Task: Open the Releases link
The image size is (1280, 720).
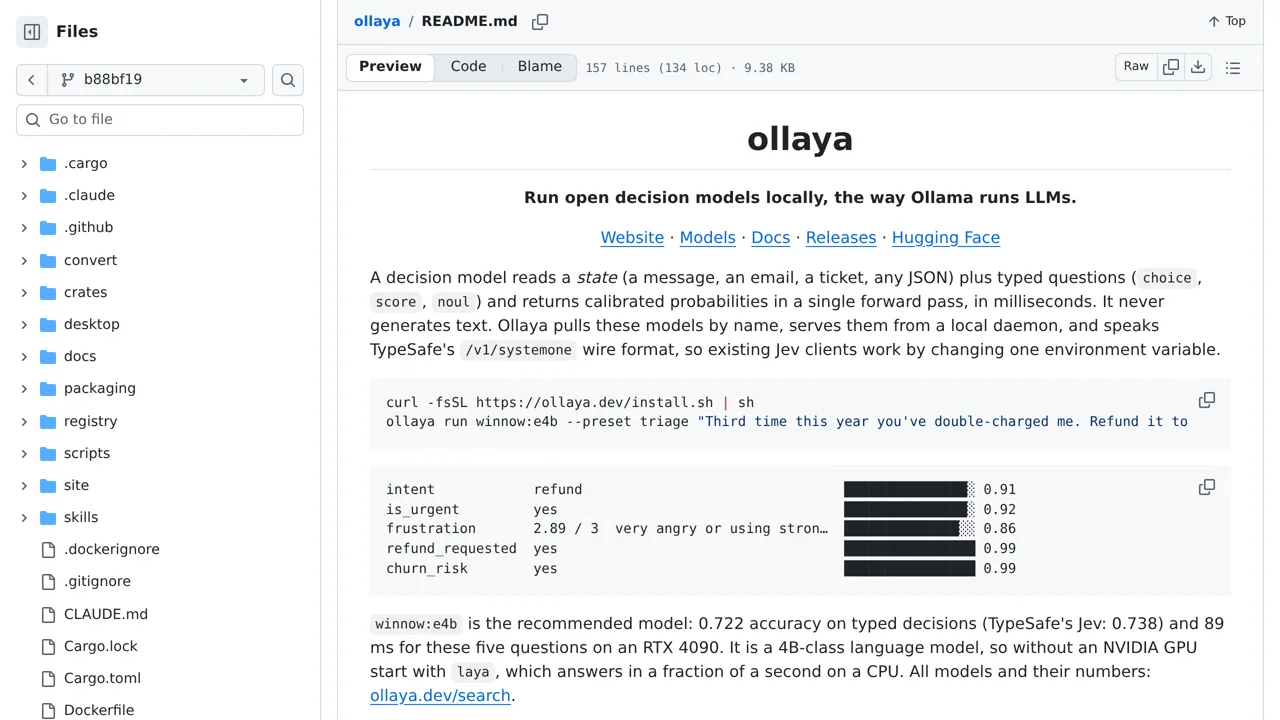Action: tap(841, 237)
